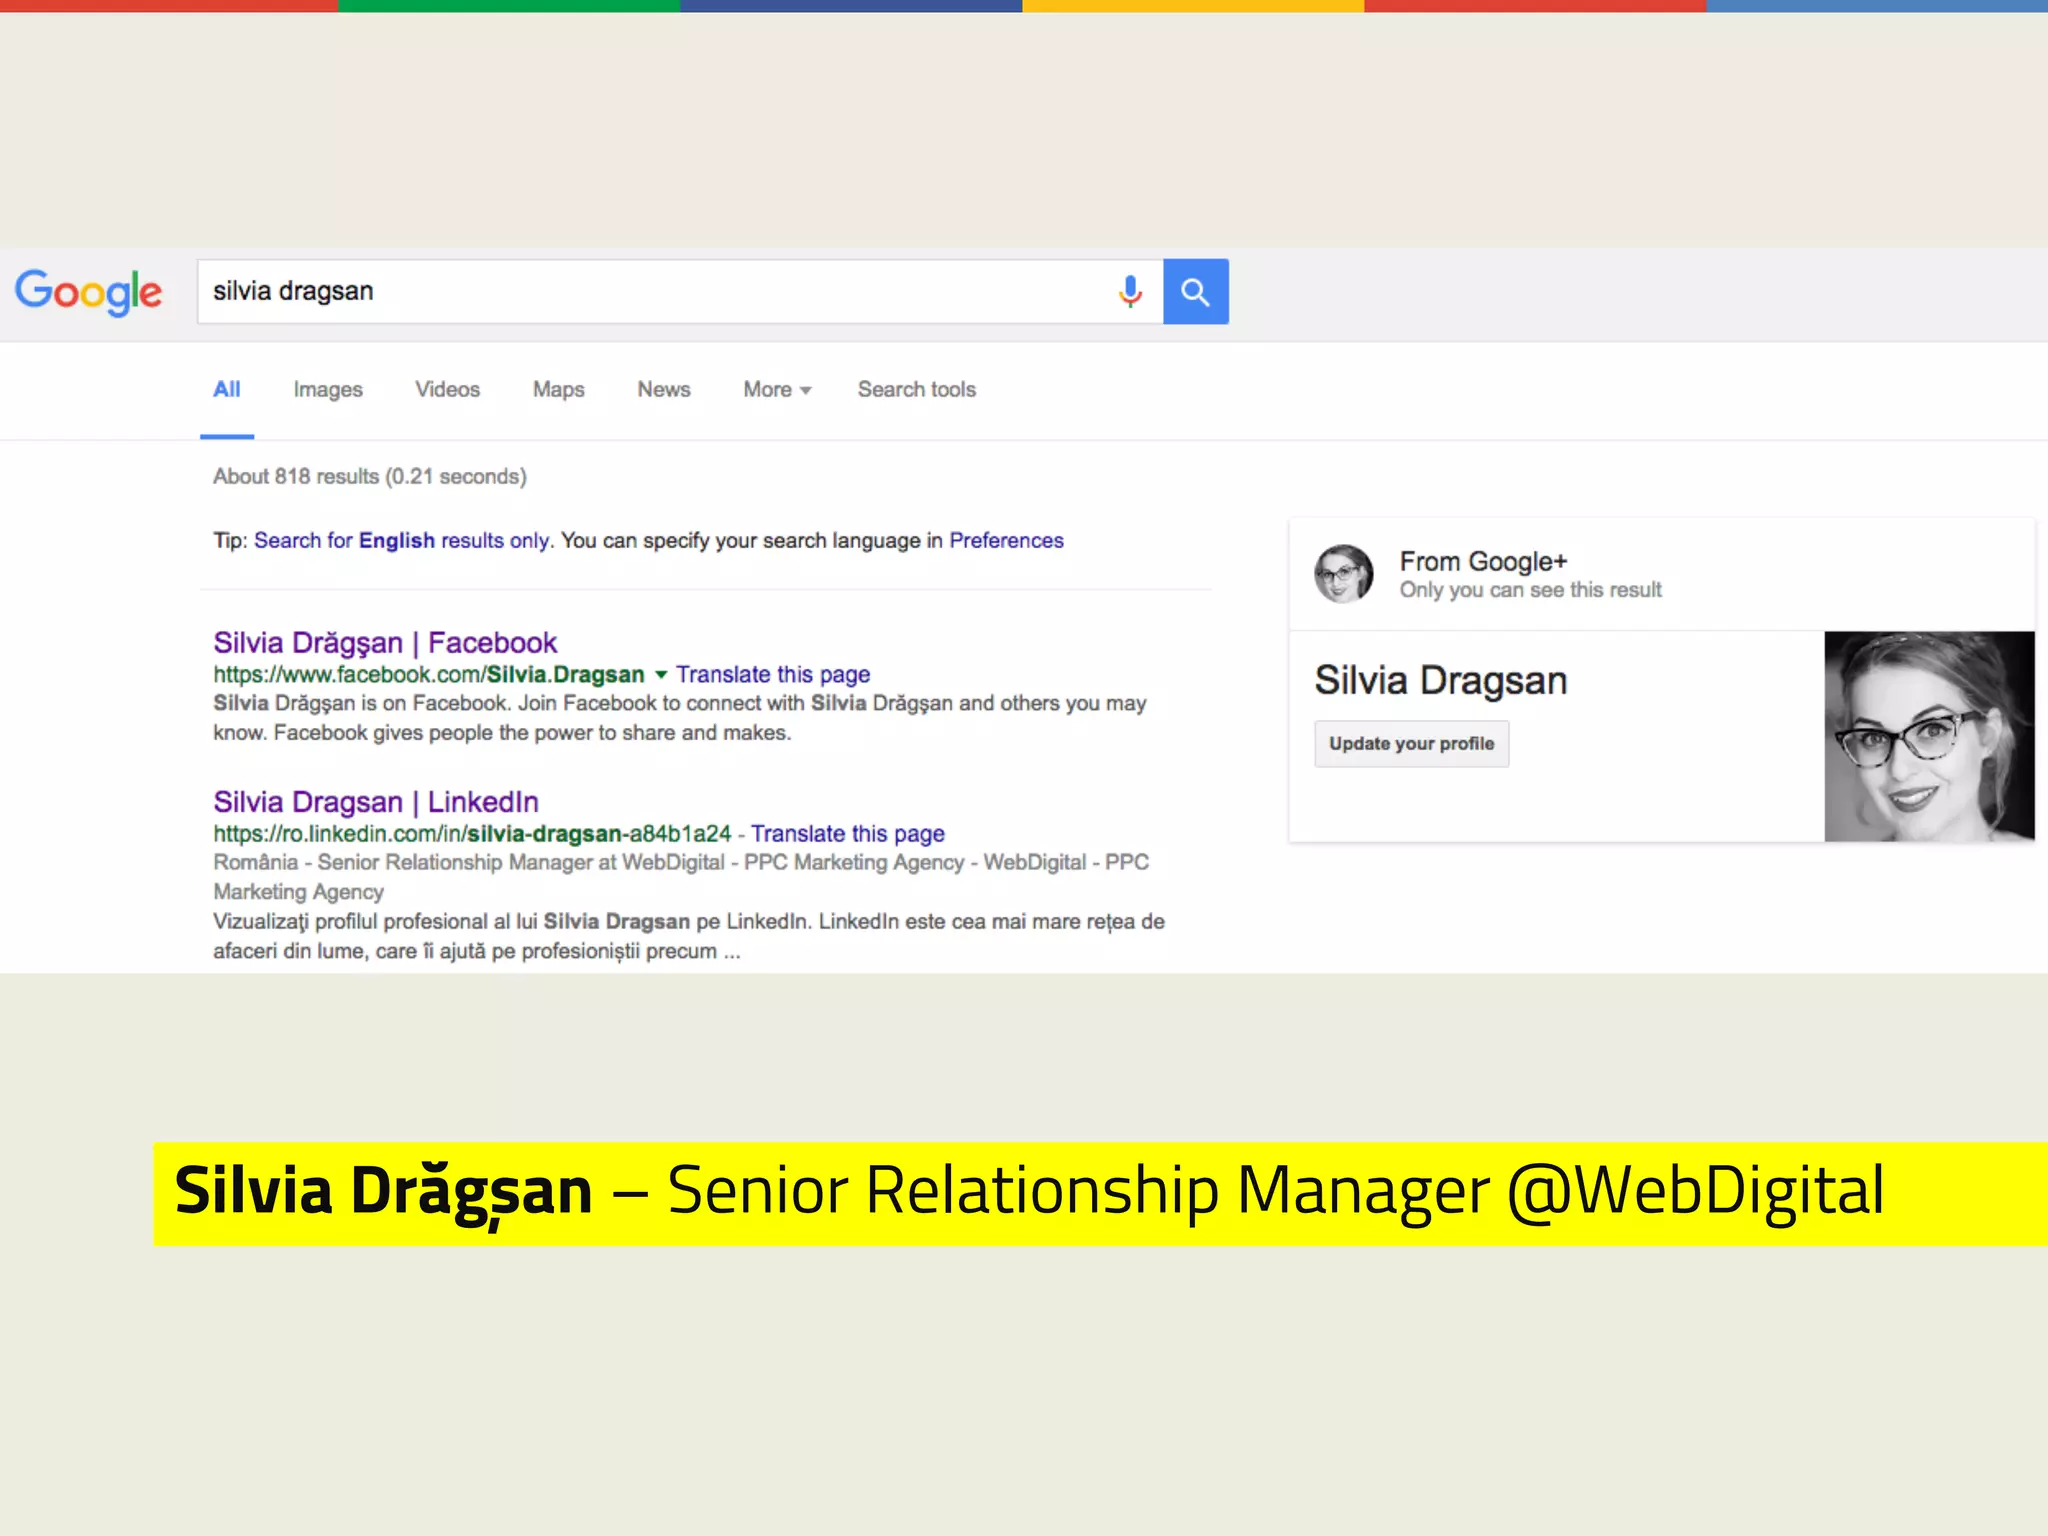Switch to the Videos tab
The image size is (2048, 1536).
point(448,389)
